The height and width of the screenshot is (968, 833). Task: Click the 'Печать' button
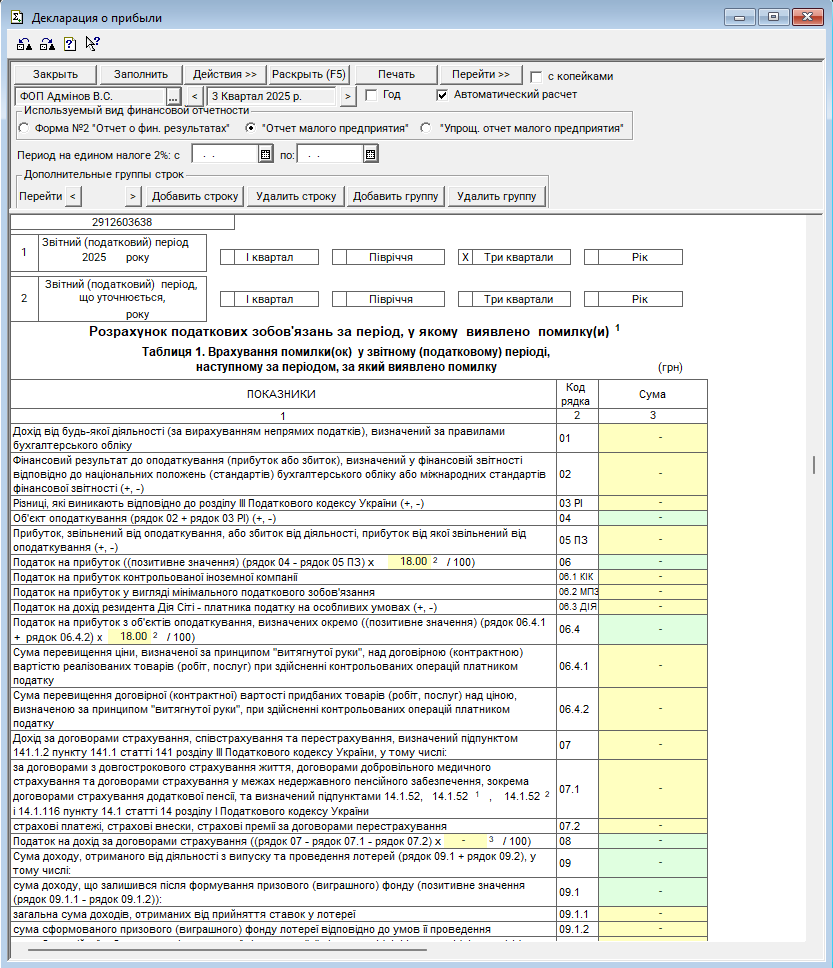(x=397, y=75)
